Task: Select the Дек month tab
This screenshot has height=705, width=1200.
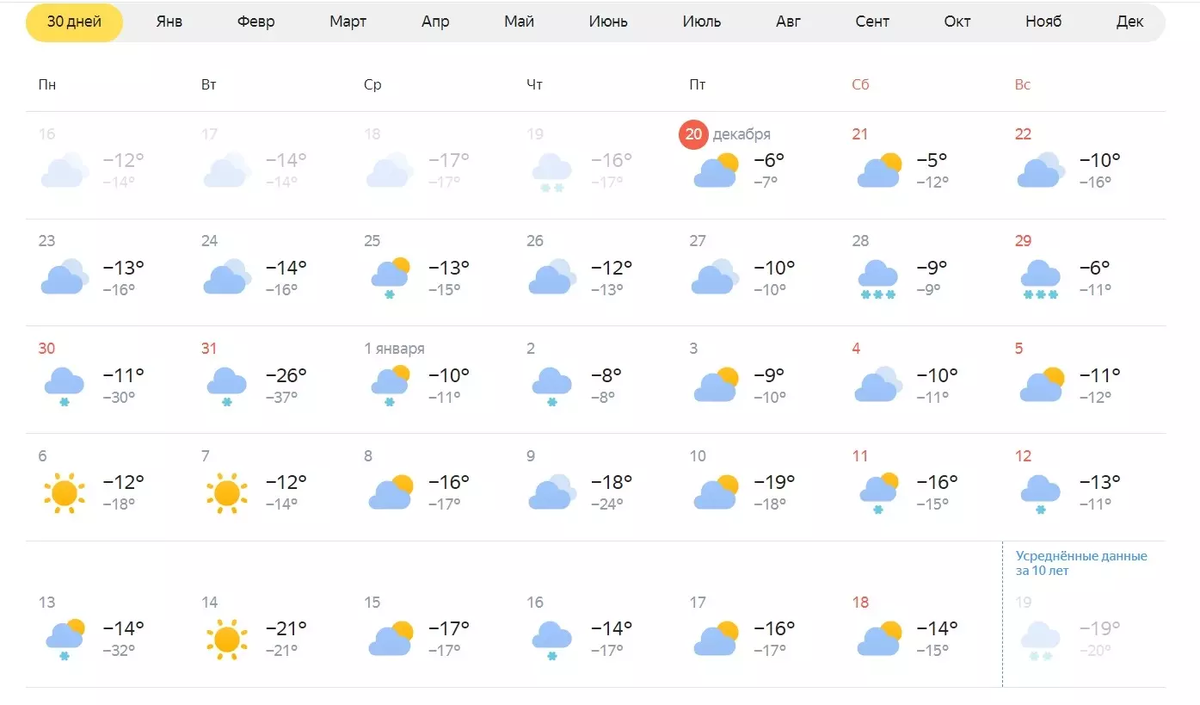Action: coord(1129,22)
